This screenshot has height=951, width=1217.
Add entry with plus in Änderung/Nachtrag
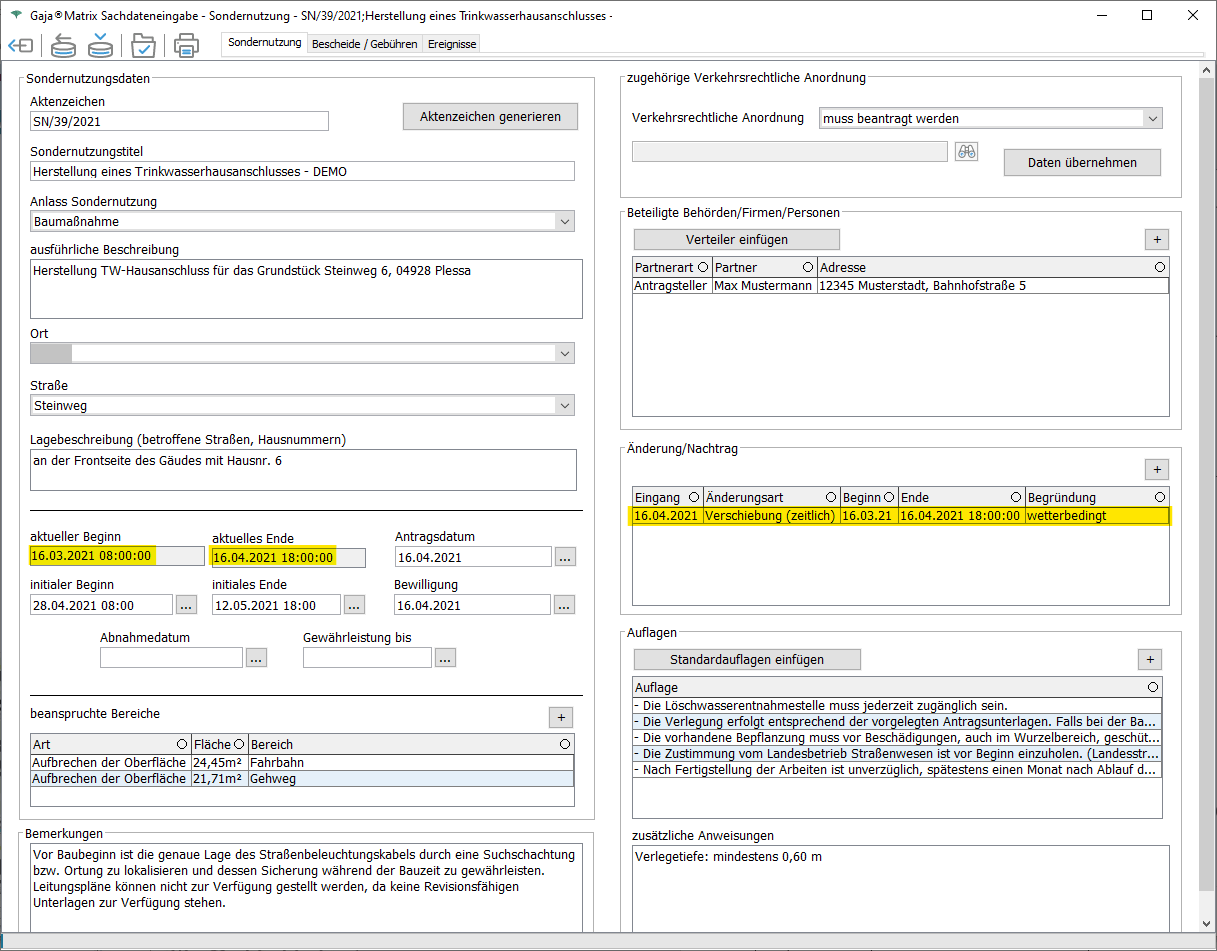click(1156, 469)
